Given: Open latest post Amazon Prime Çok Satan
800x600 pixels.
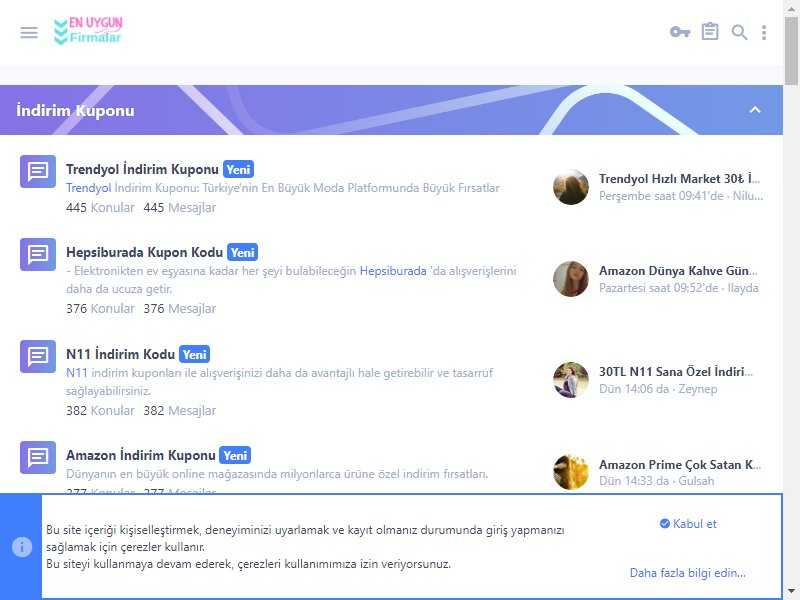Looking at the screenshot, I should tap(680, 465).
